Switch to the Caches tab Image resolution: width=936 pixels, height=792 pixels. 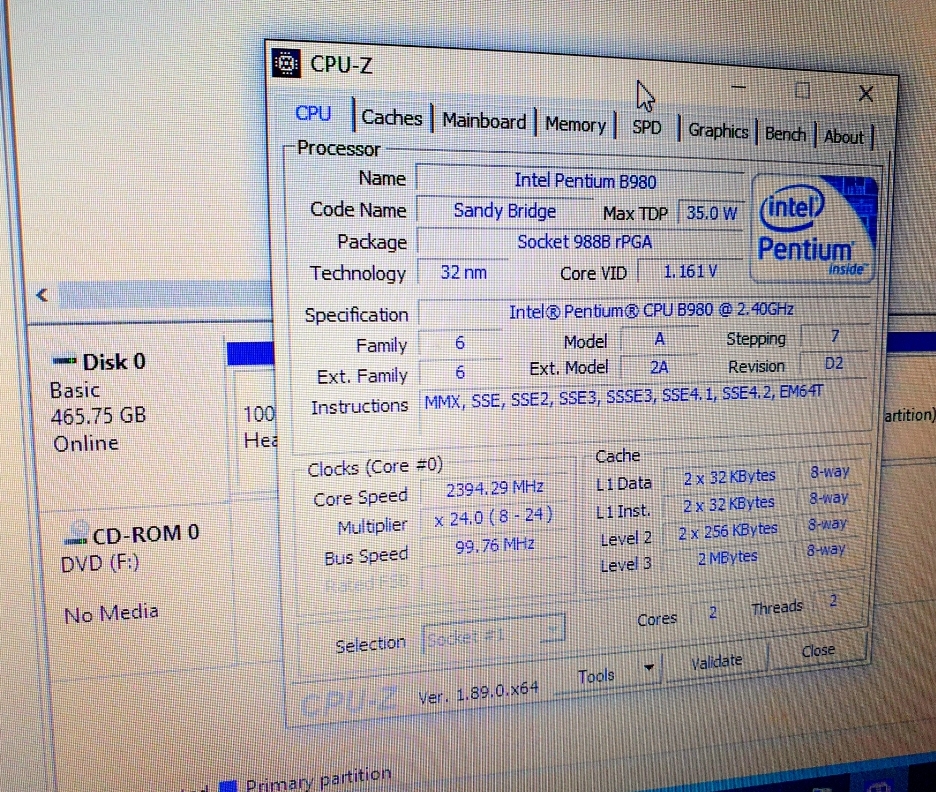[391, 117]
